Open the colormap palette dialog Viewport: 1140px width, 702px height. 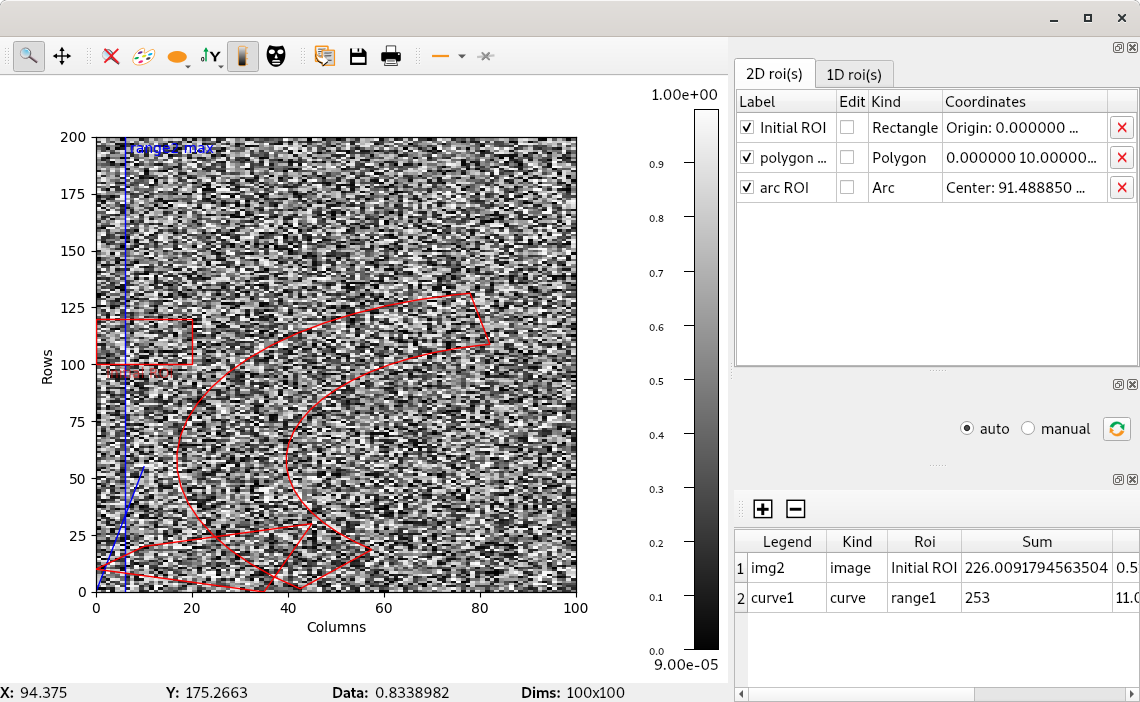point(144,56)
